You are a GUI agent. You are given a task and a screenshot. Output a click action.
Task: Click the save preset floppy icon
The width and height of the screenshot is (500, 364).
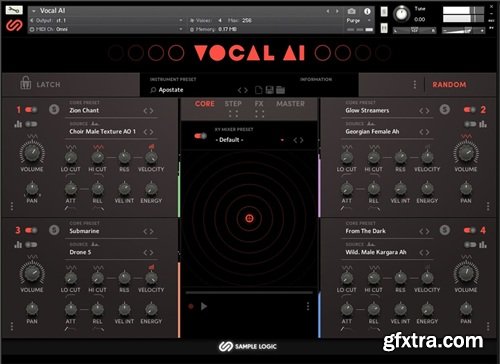269,90
